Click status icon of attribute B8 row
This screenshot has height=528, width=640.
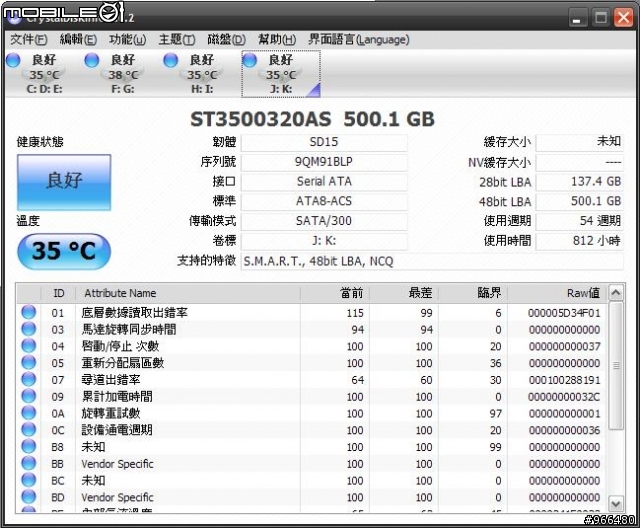point(29,447)
